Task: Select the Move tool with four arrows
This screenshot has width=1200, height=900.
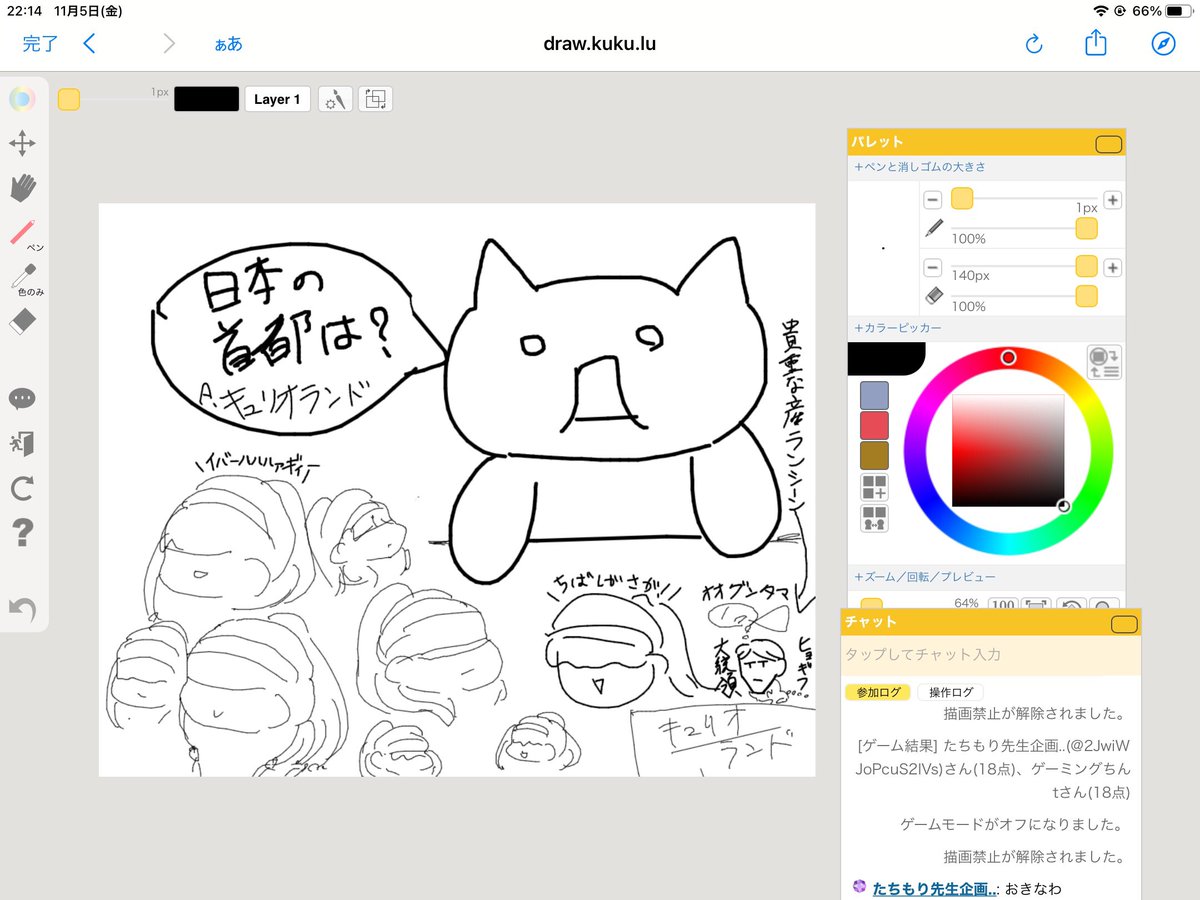Action: click(x=23, y=144)
